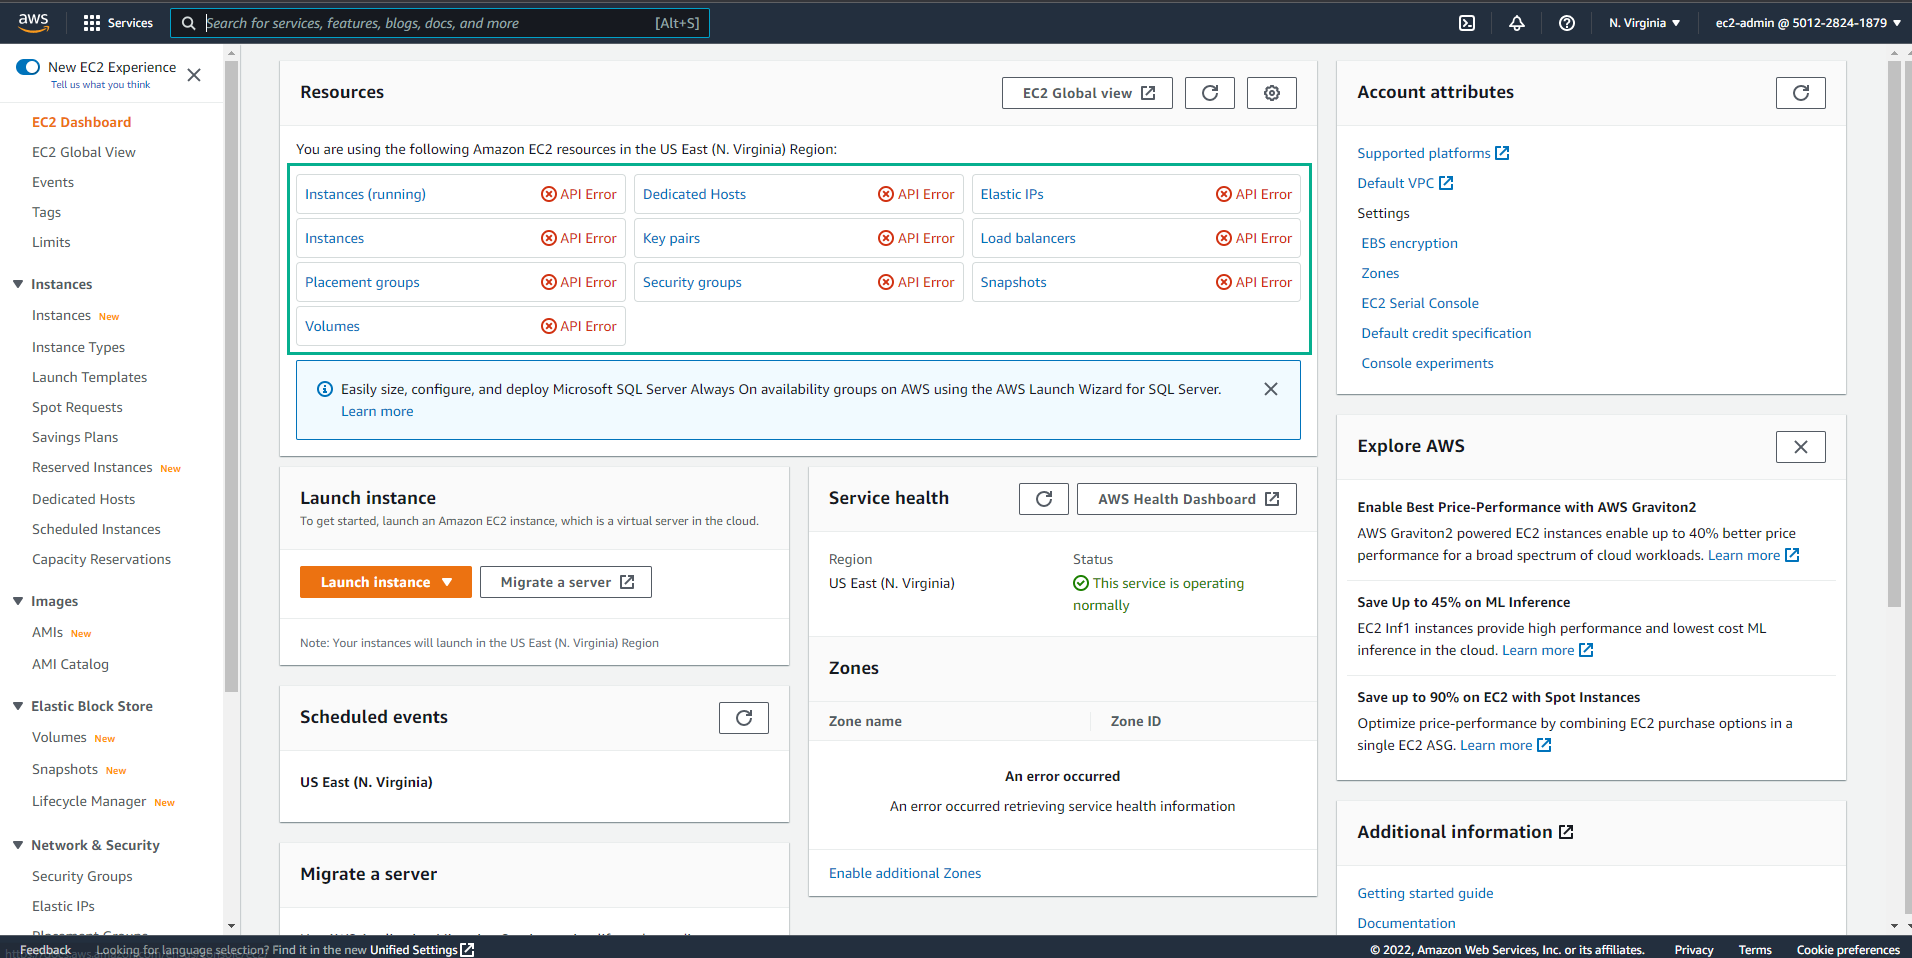Open Security groups resource link
Screen dimensions: 1912x958
(x=692, y=282)
